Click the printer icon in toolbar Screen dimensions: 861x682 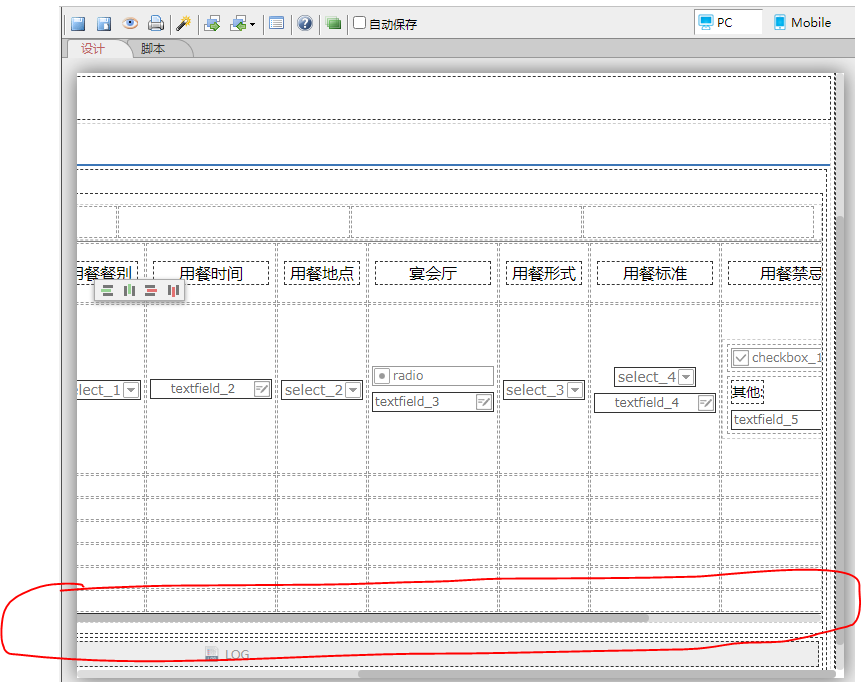click(x=156, y=23)
